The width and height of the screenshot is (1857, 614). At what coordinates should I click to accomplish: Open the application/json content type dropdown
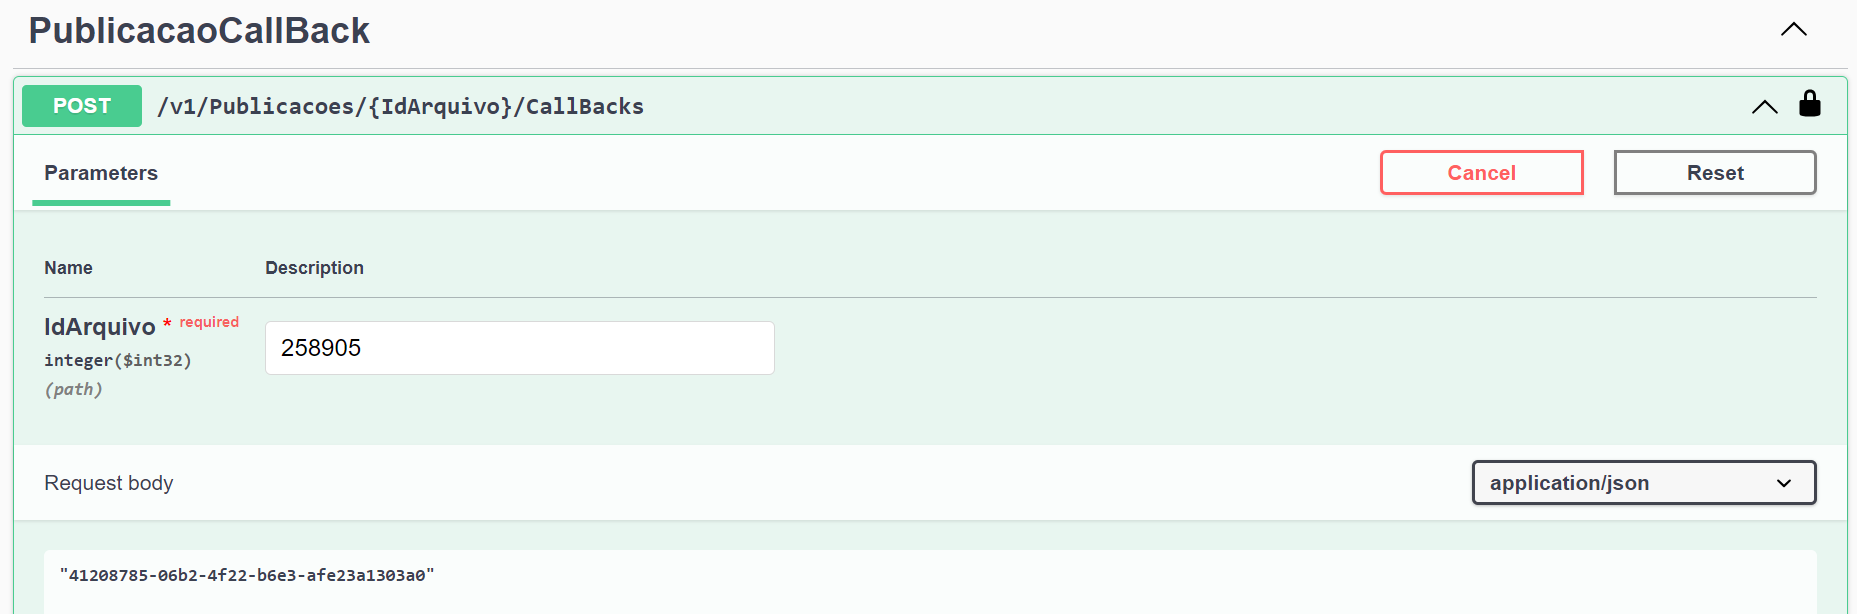(1642, 483)
